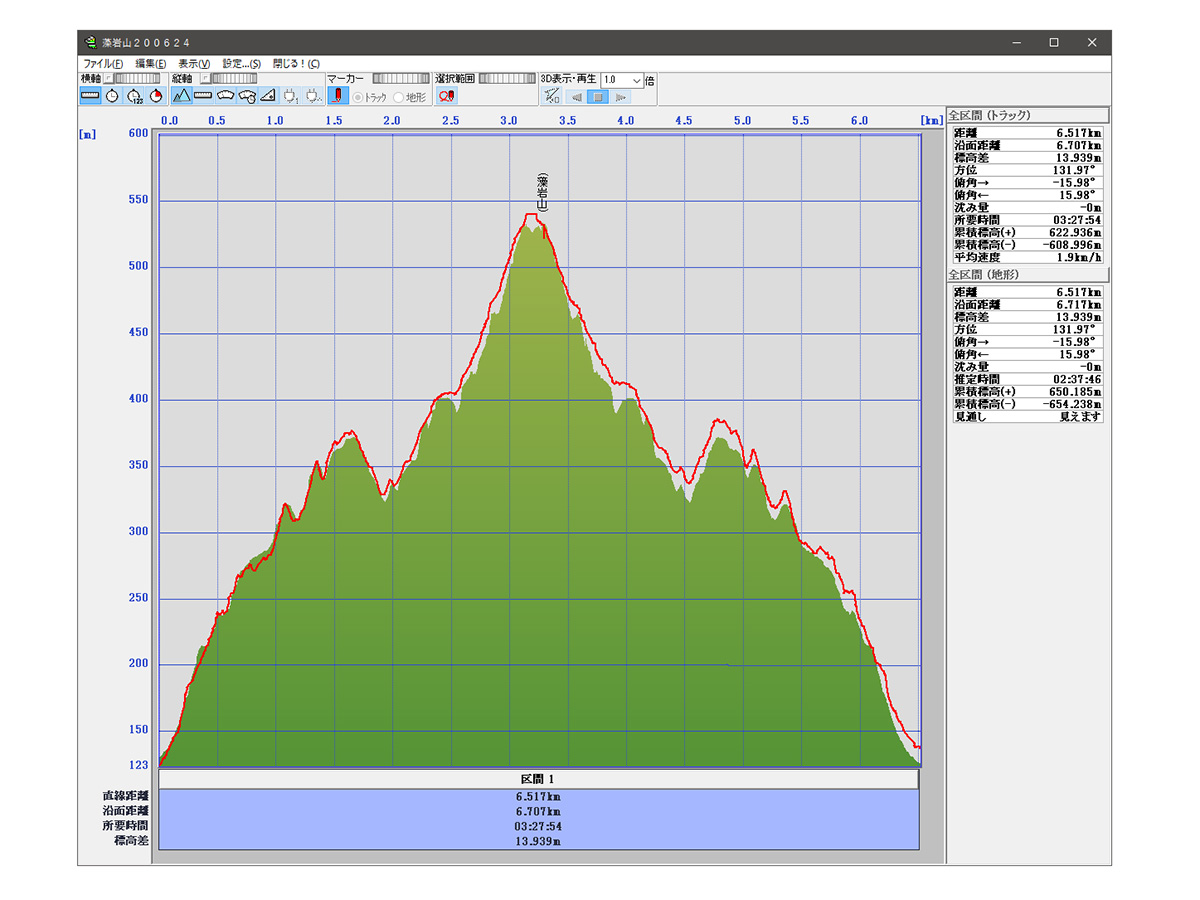Adjust the マーカー slider
1200x900 pixels.
pyautogui.click(x=400, y=78)
